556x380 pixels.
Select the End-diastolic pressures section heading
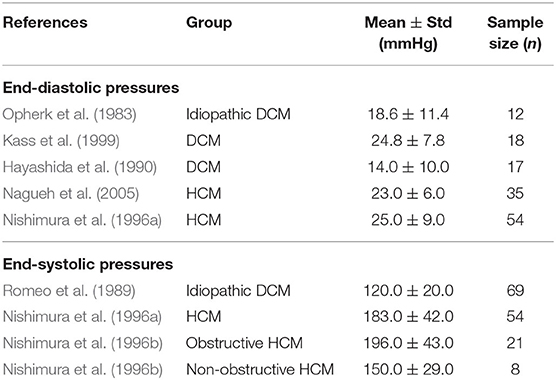(x=91, y=88)
